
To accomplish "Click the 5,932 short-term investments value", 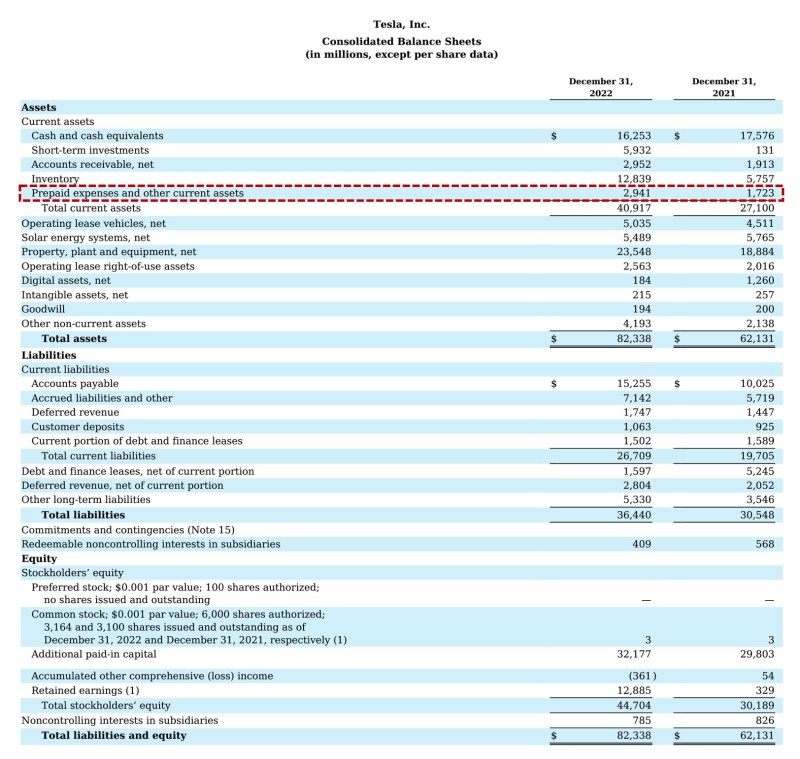I will (637, 150).
